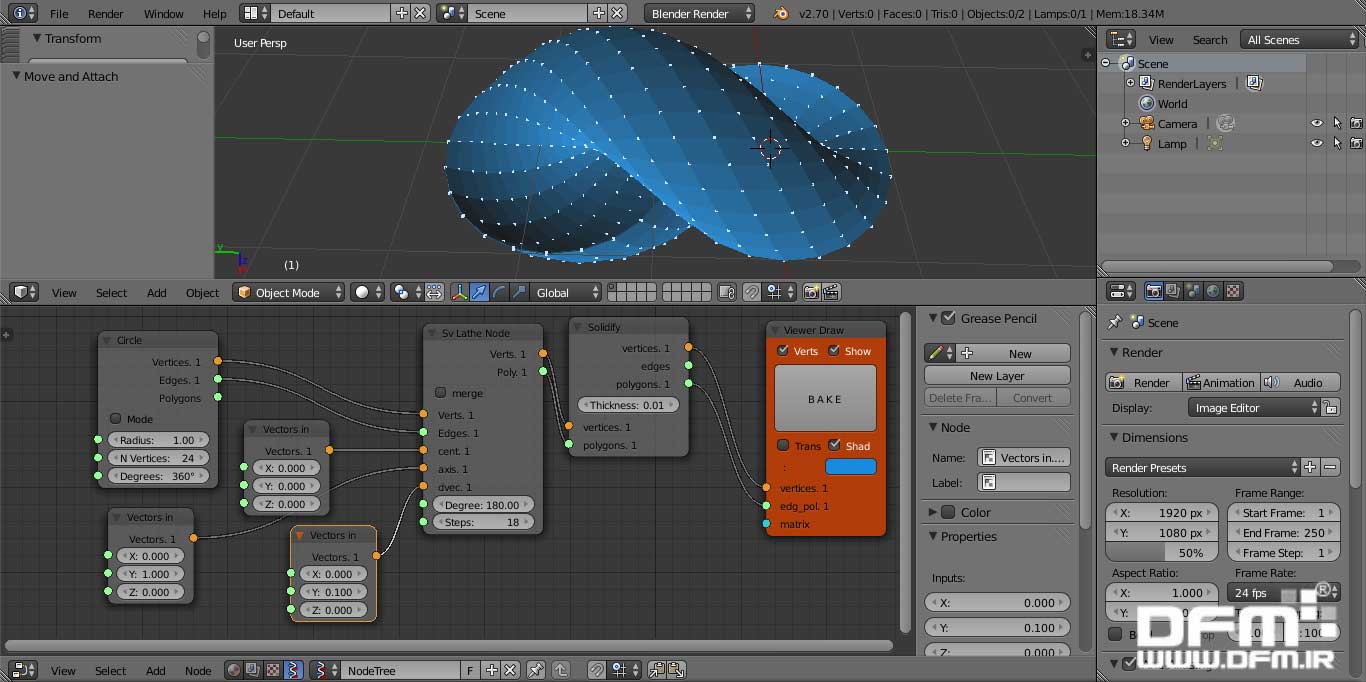The height and width of the screenshot is (682, 1366).
Task: Paste nodes from clipboard icon
Action: coord(676,670)
